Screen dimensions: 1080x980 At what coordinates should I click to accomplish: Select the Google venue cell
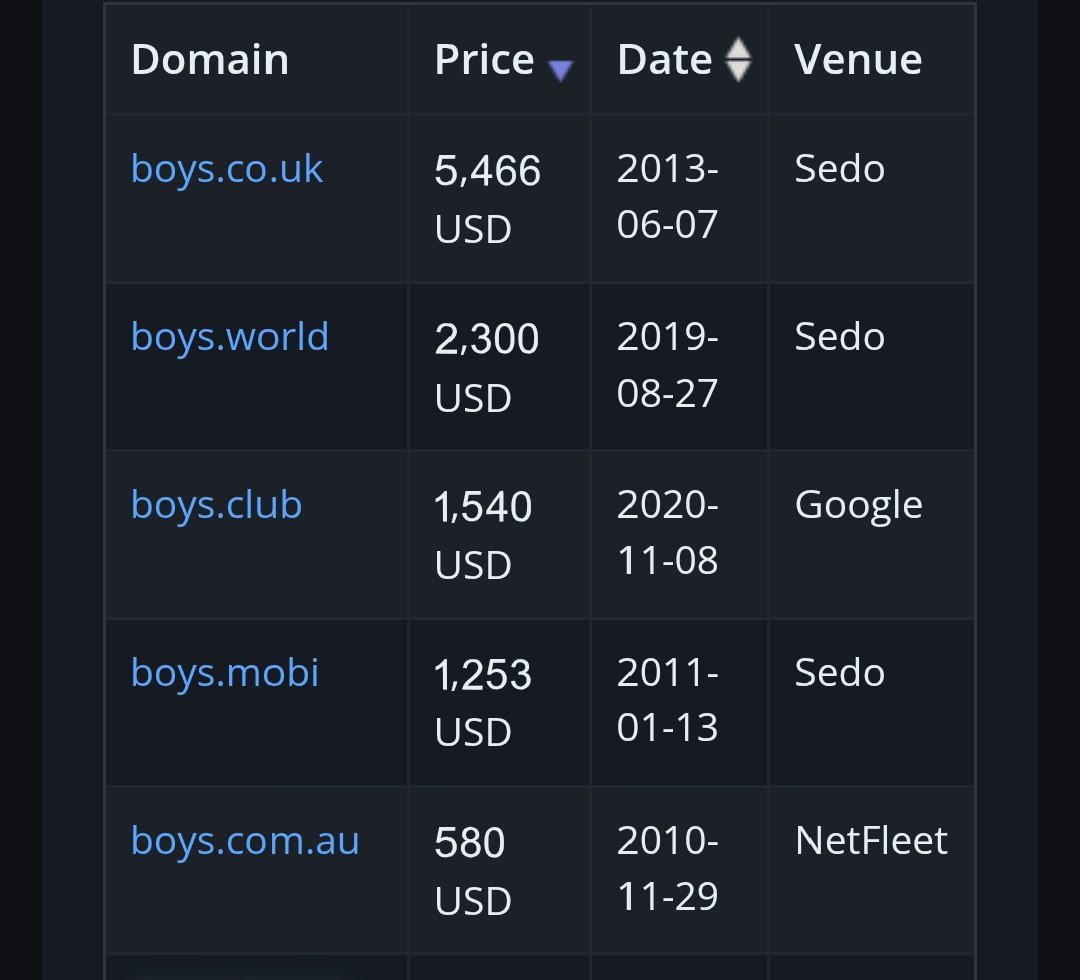871,534
